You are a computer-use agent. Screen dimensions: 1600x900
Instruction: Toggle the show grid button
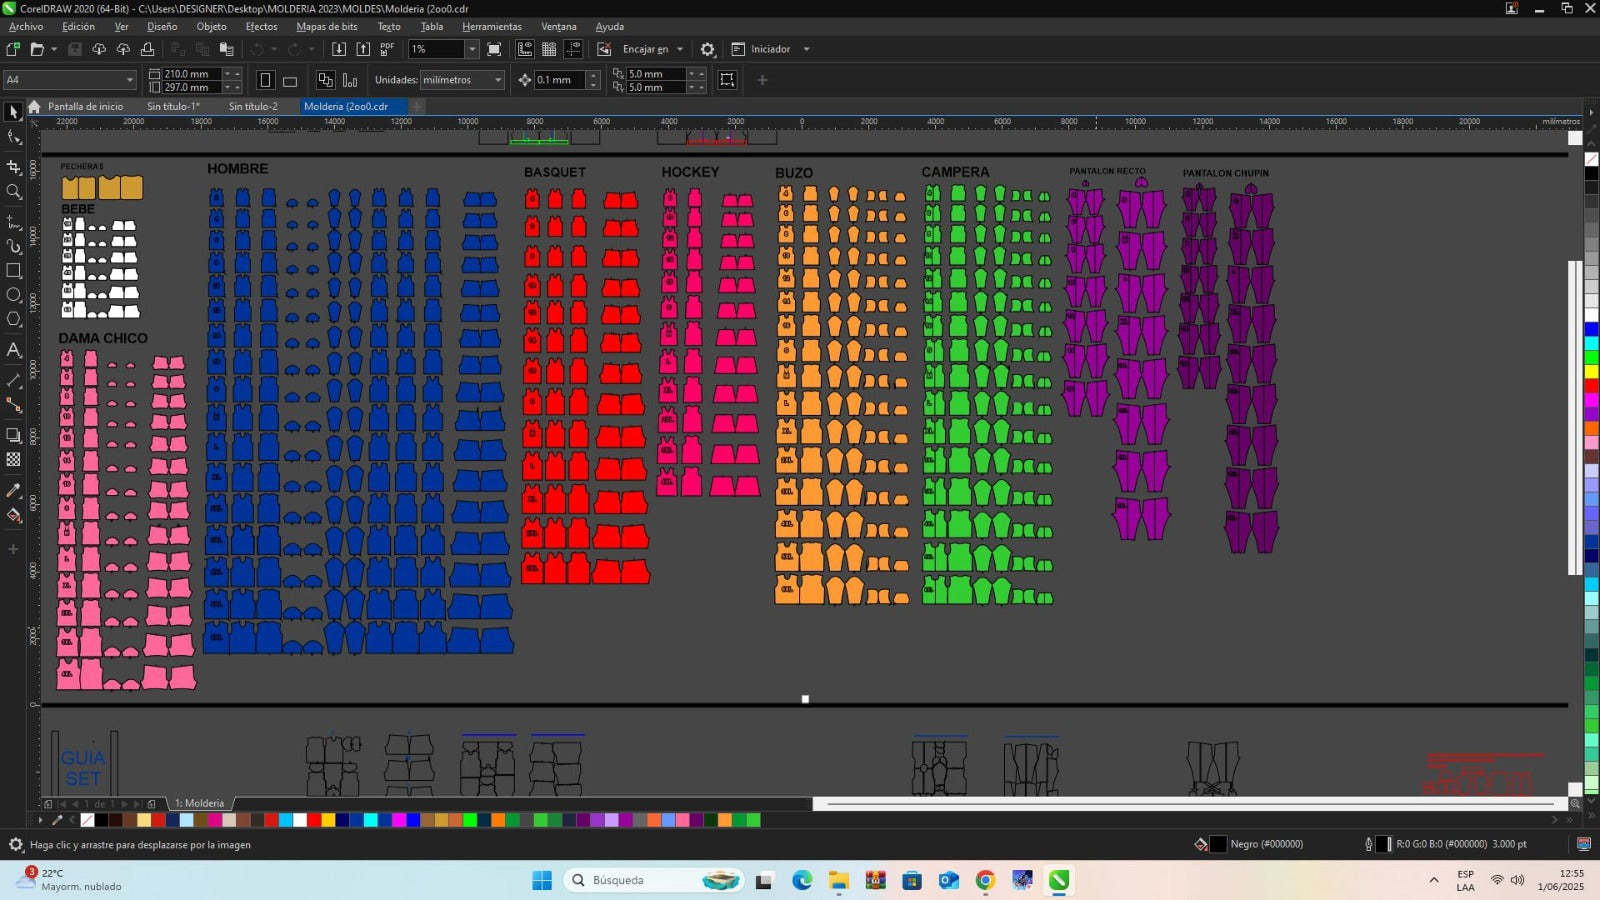[x=549, y=49]
